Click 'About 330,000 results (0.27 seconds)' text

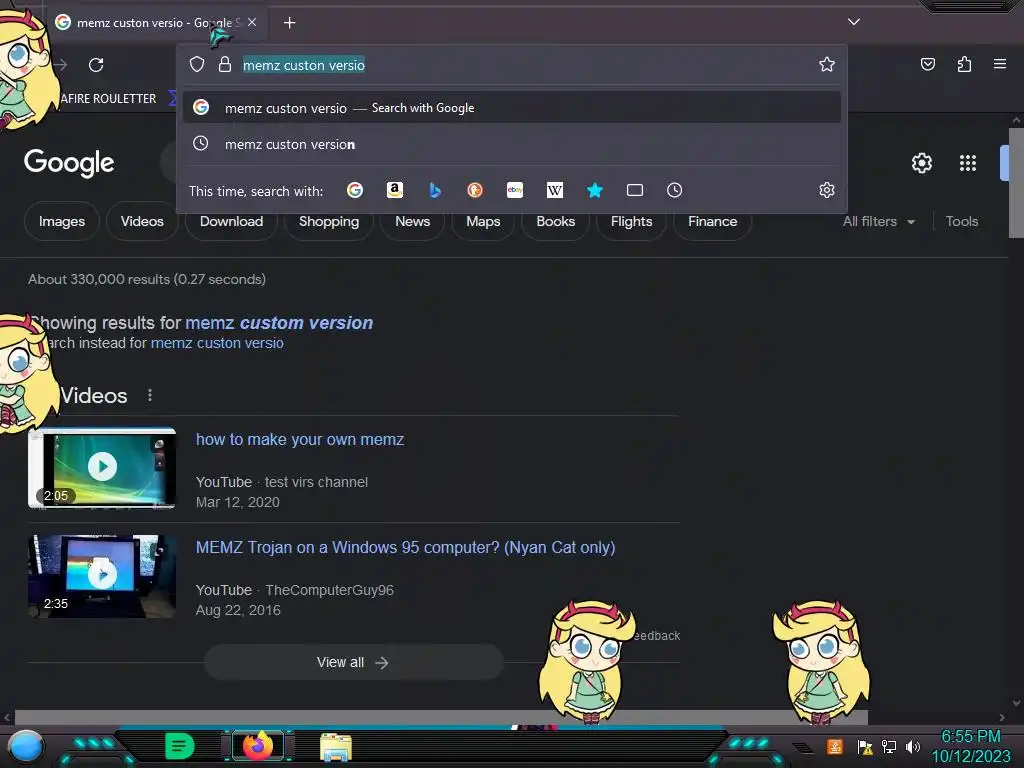coord(147,280)
